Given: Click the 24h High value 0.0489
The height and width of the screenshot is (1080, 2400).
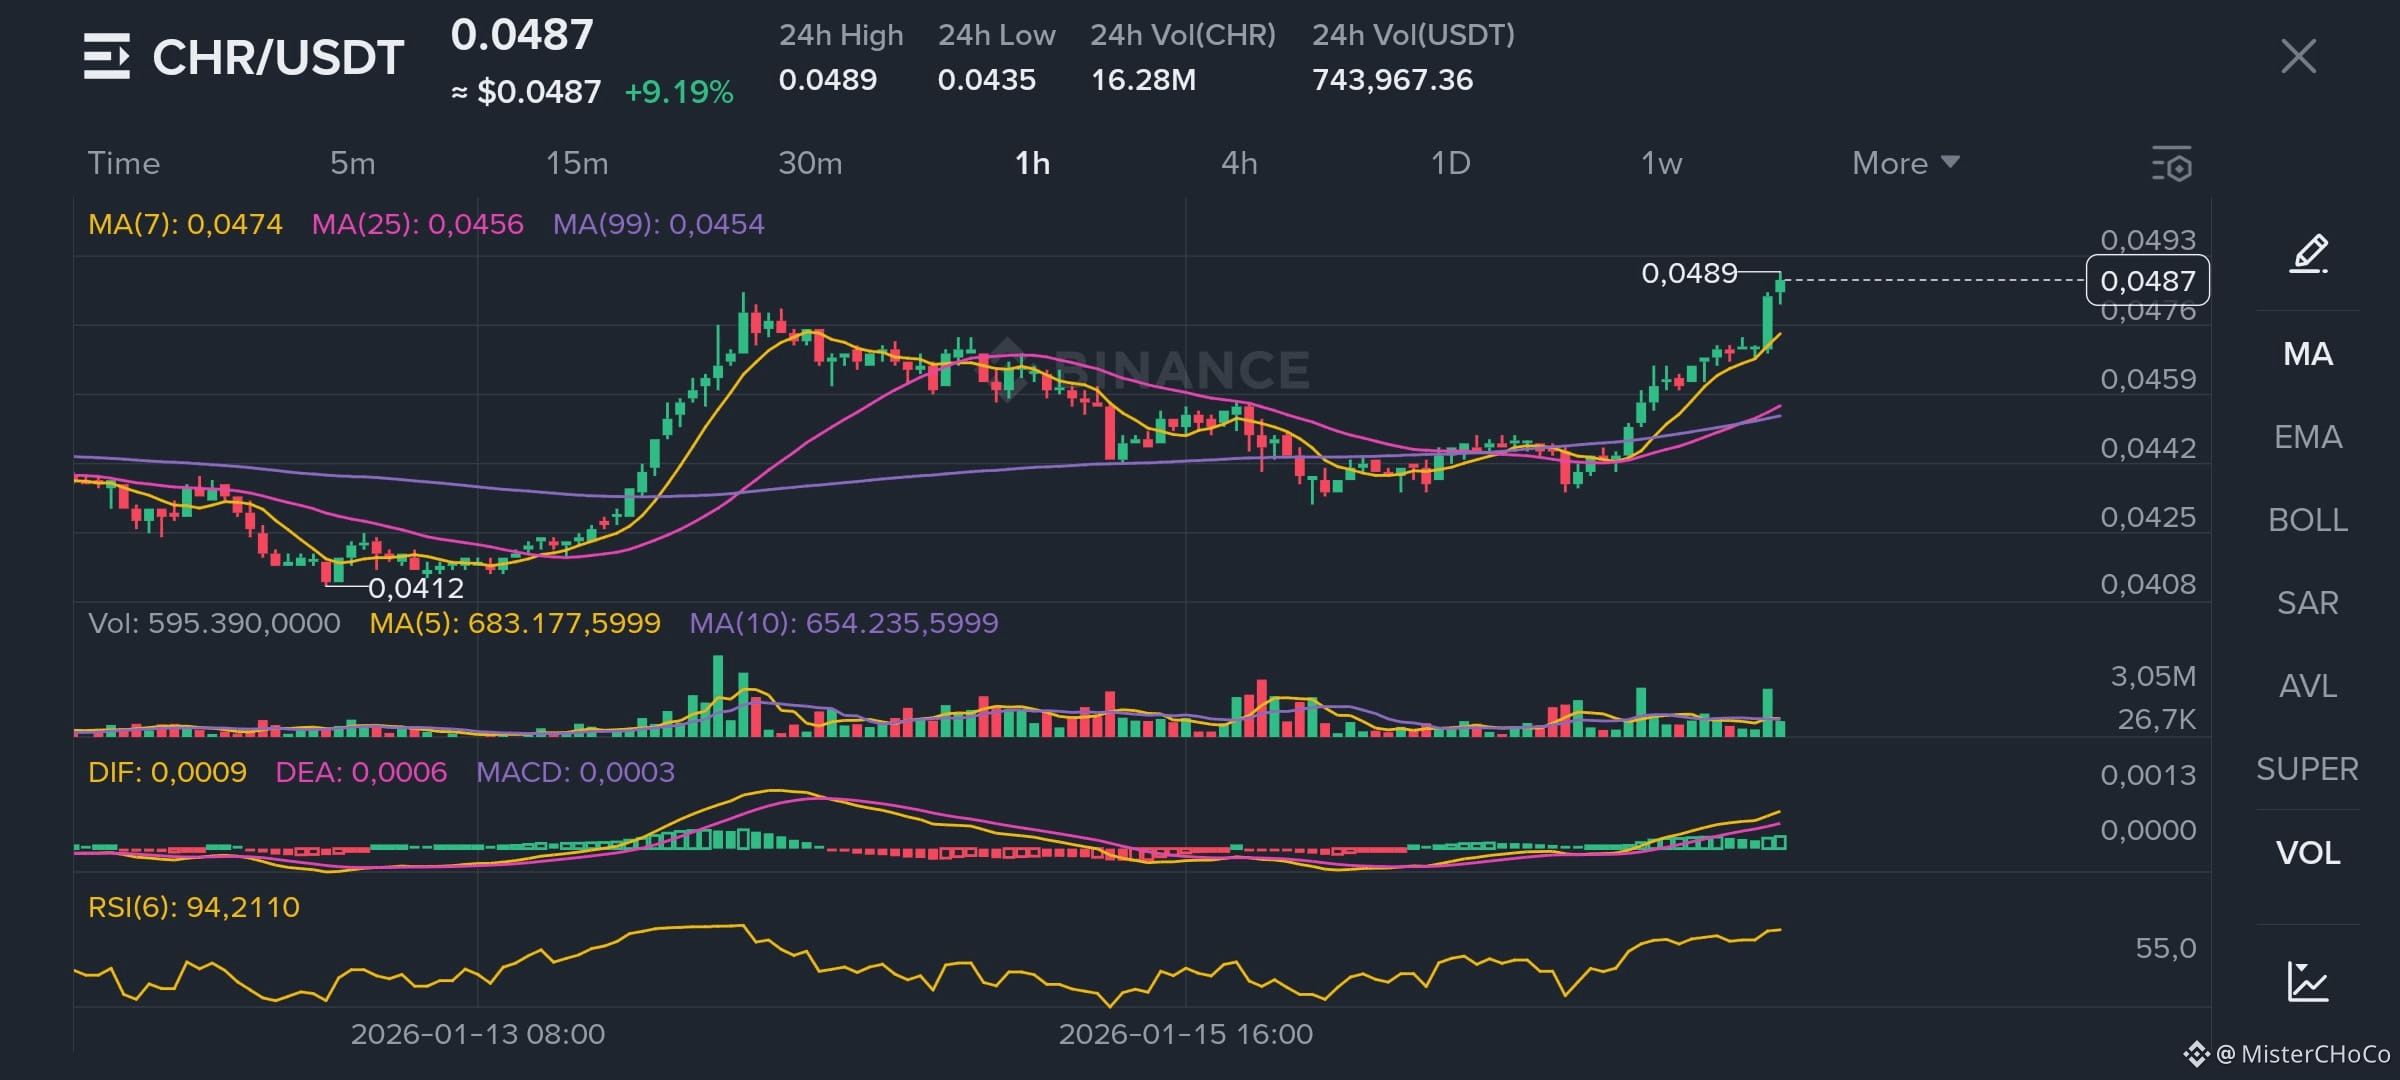Looking at the screenshot, I should pyautogui.click(x=828, y=80).
